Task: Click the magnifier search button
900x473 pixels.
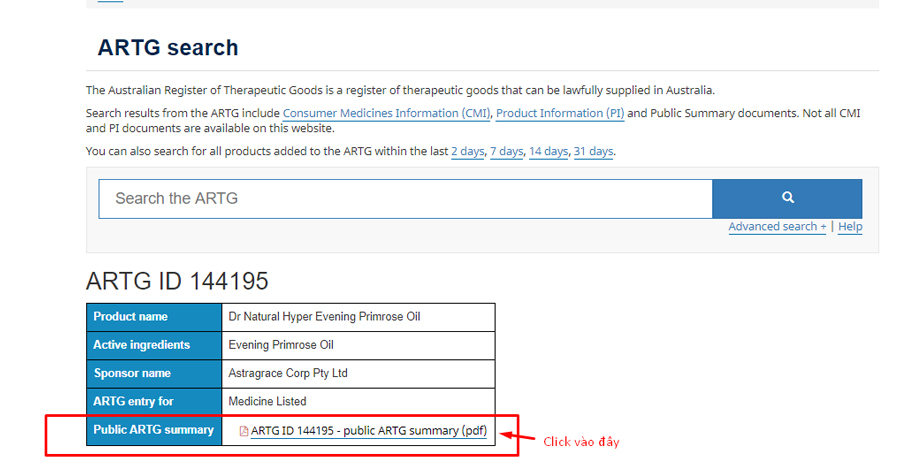Action: (x=787, y=198)
